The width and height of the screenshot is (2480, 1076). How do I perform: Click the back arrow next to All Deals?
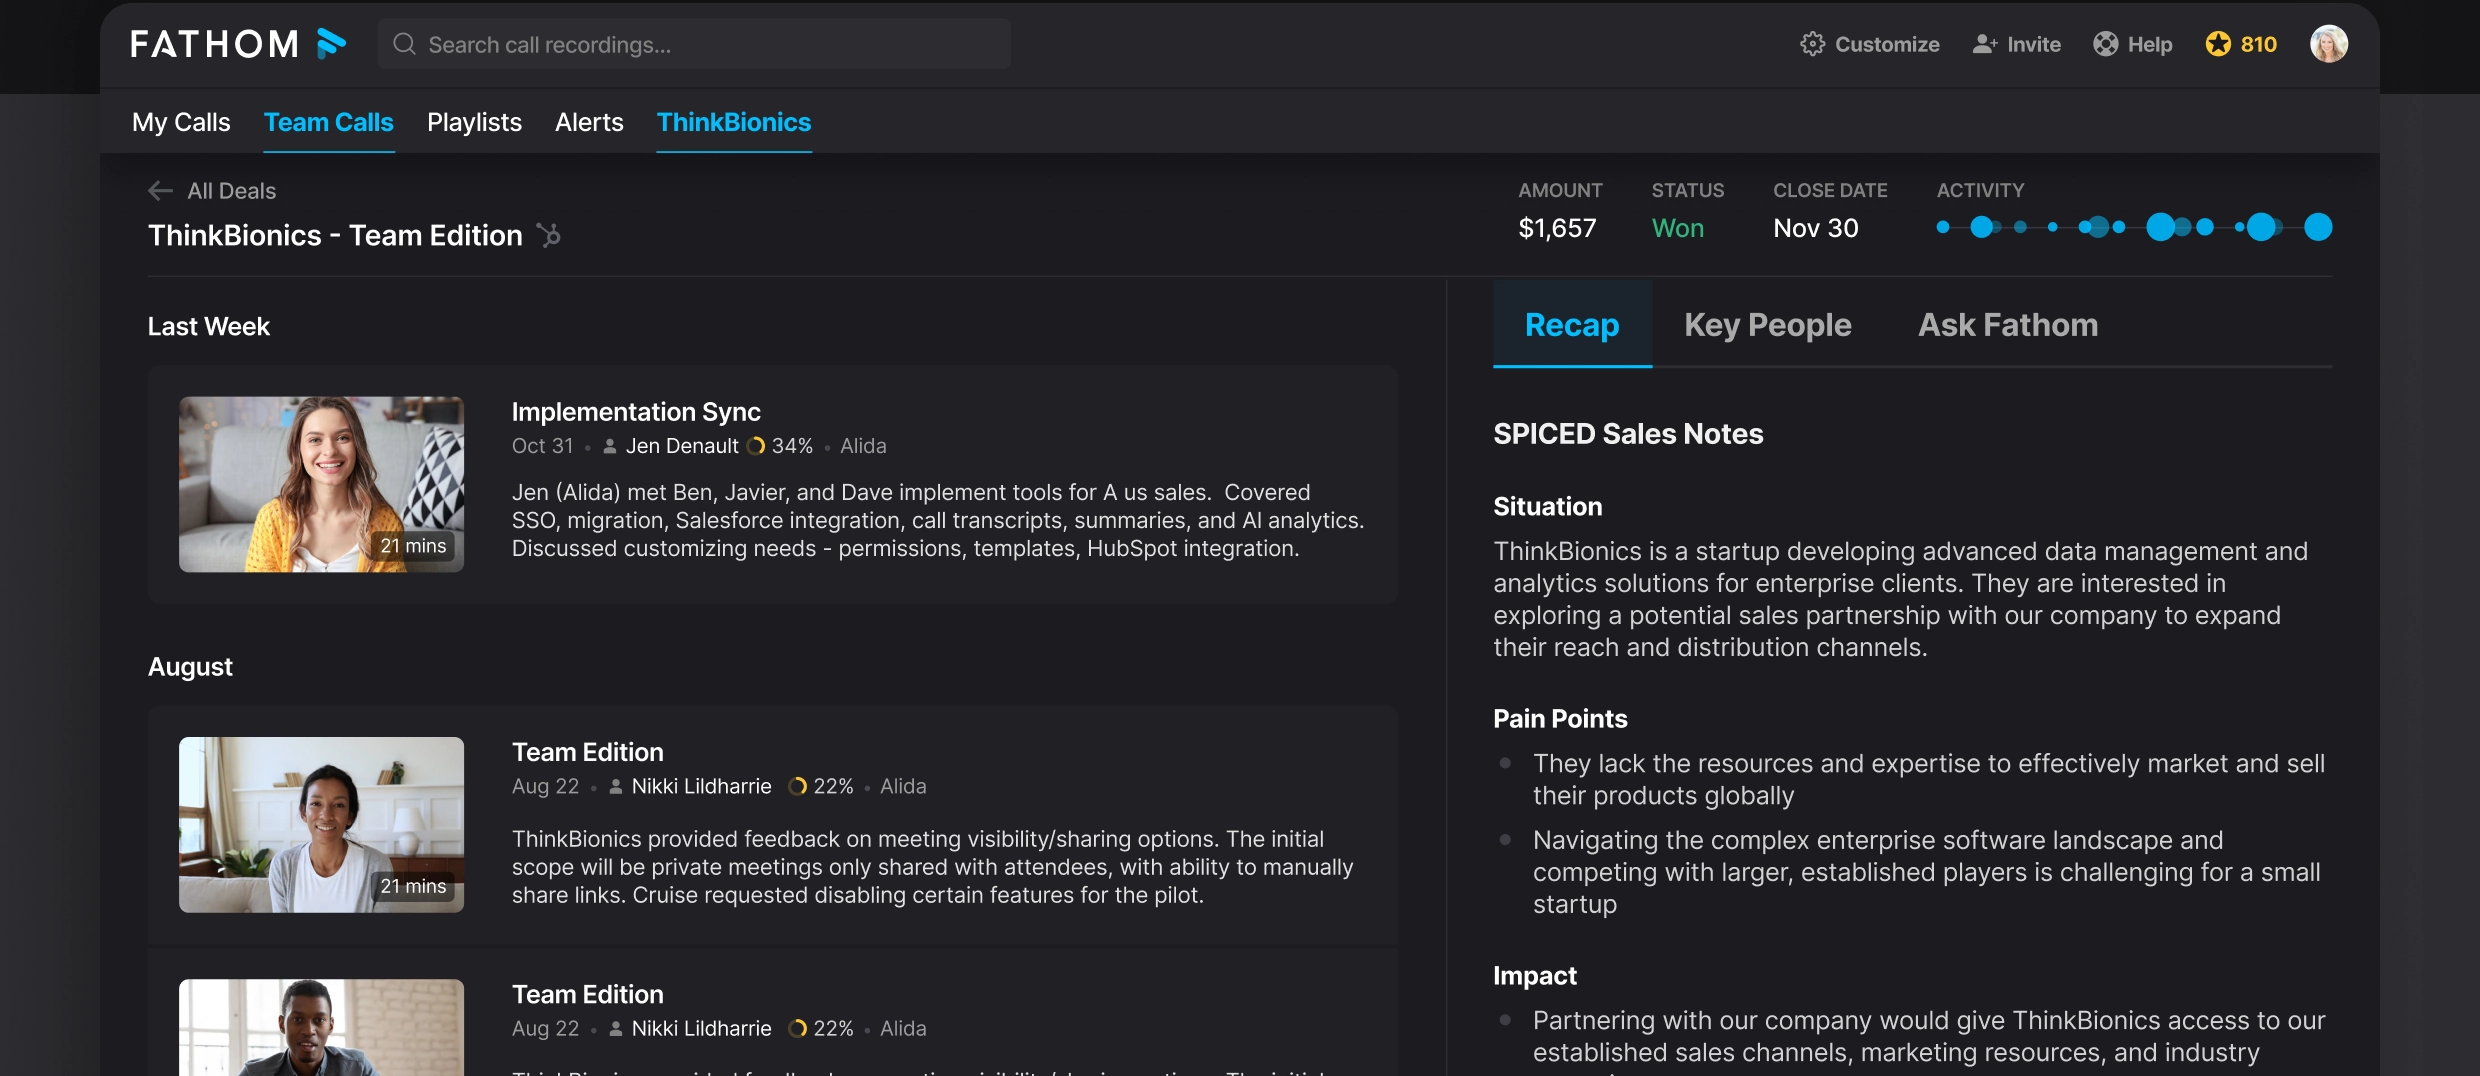(x=160, y=190)
